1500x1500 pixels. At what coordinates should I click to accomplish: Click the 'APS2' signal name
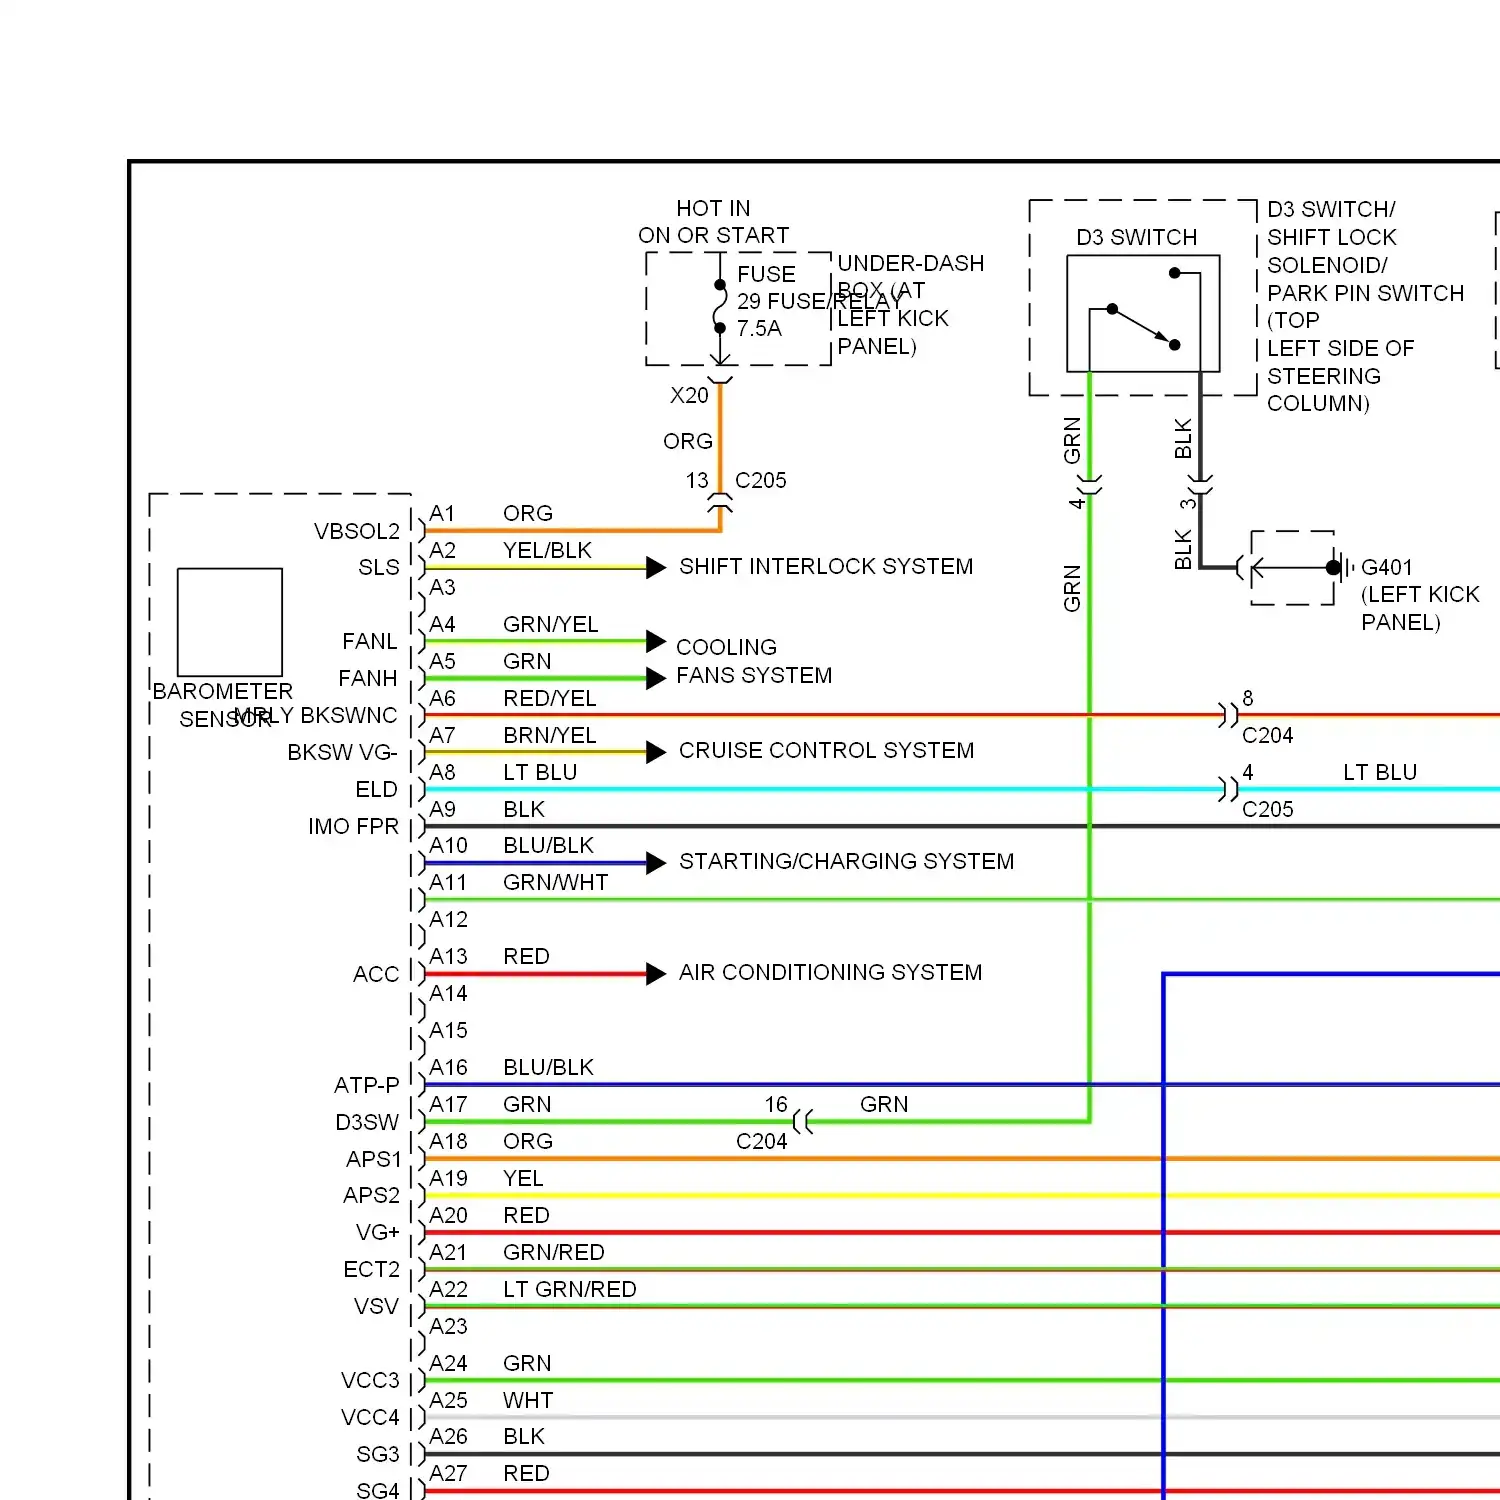pos(372,1196)
